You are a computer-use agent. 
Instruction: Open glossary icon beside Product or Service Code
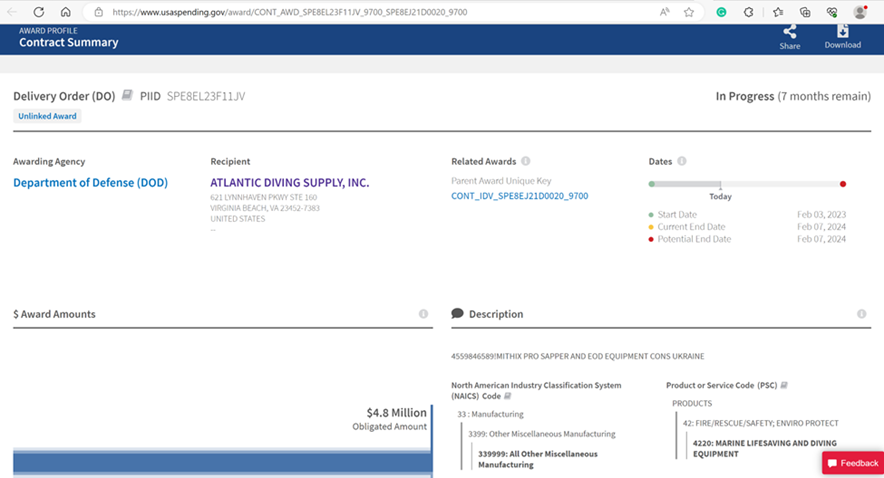point(784,385)
